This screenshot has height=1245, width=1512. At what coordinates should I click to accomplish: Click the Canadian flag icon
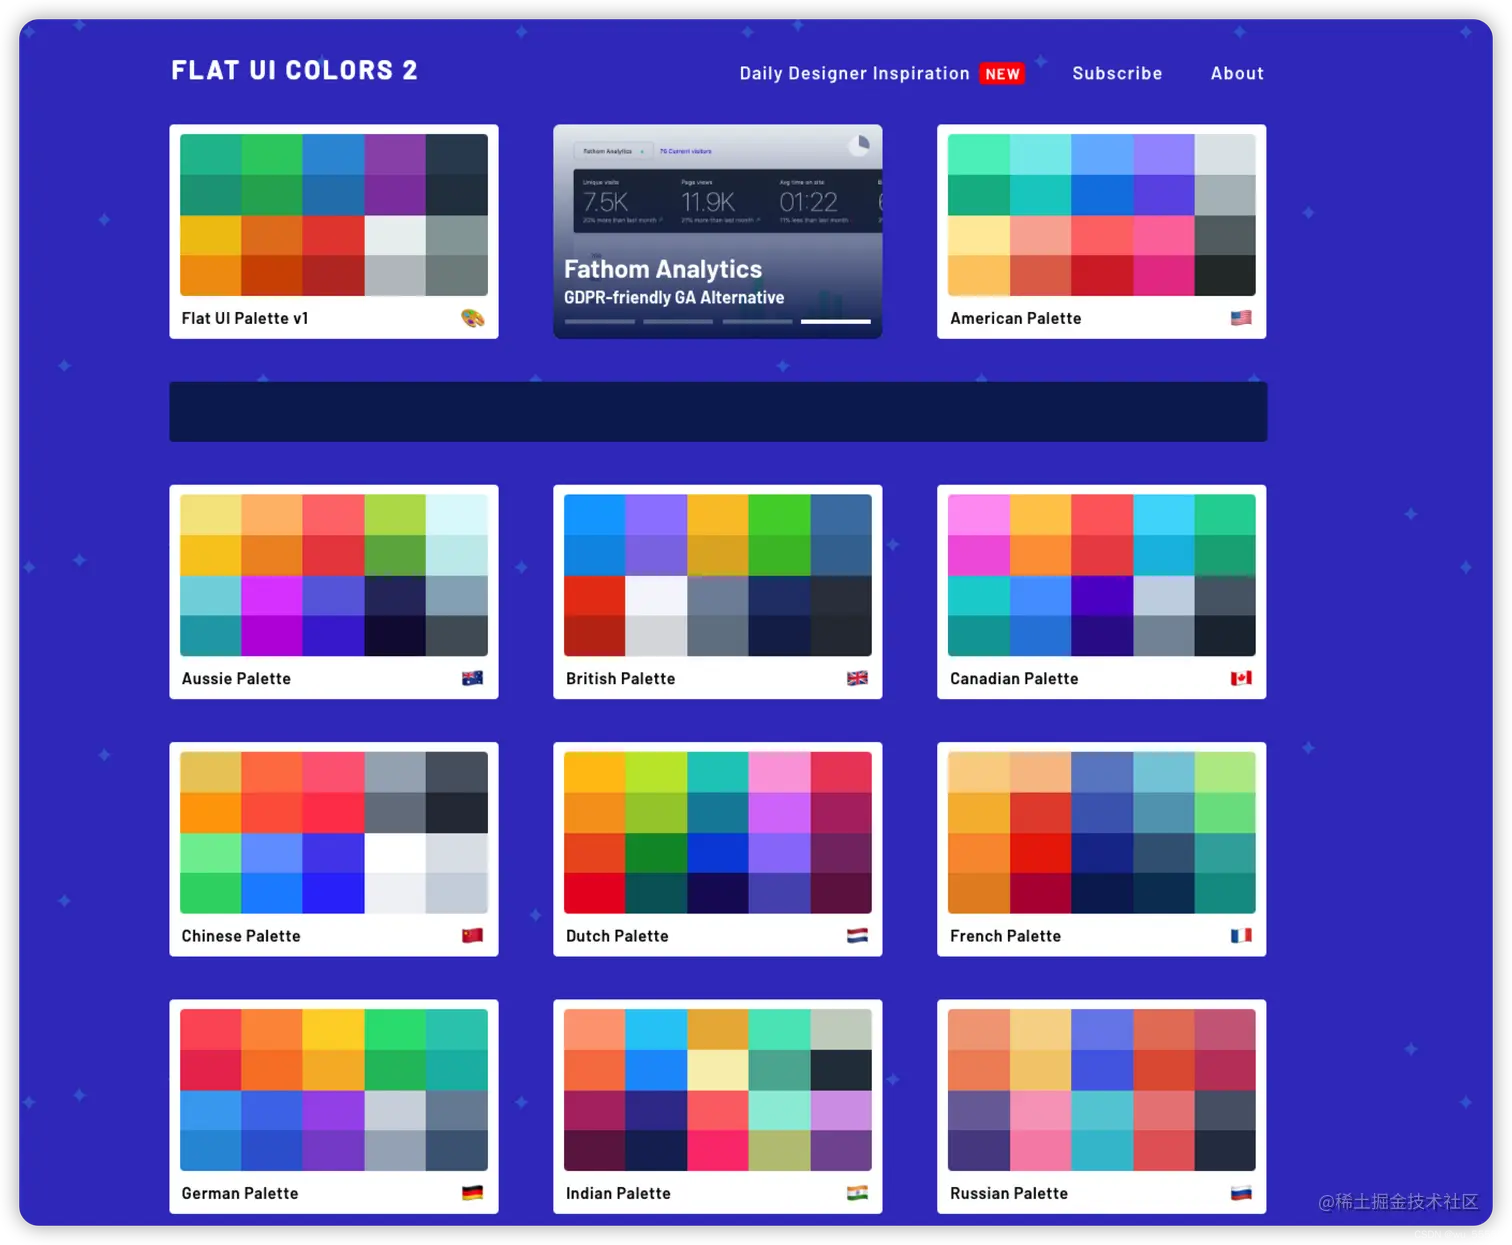[1241, 678]
